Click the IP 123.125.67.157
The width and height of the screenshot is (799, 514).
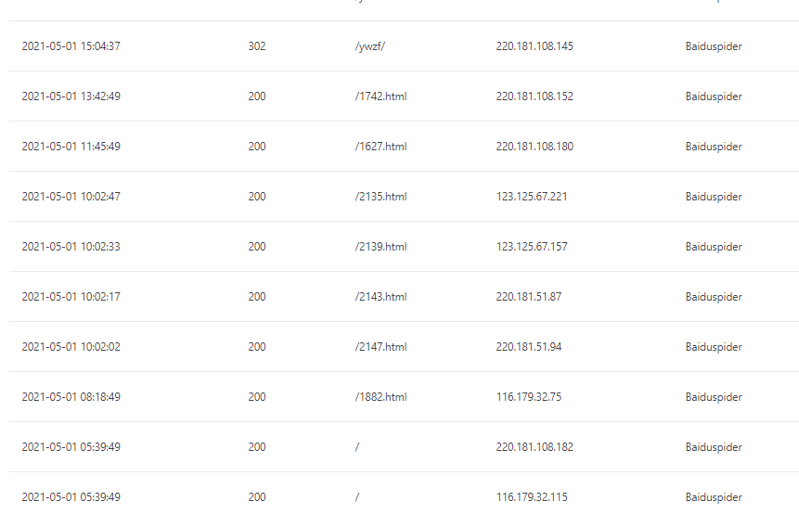[531, 247]
